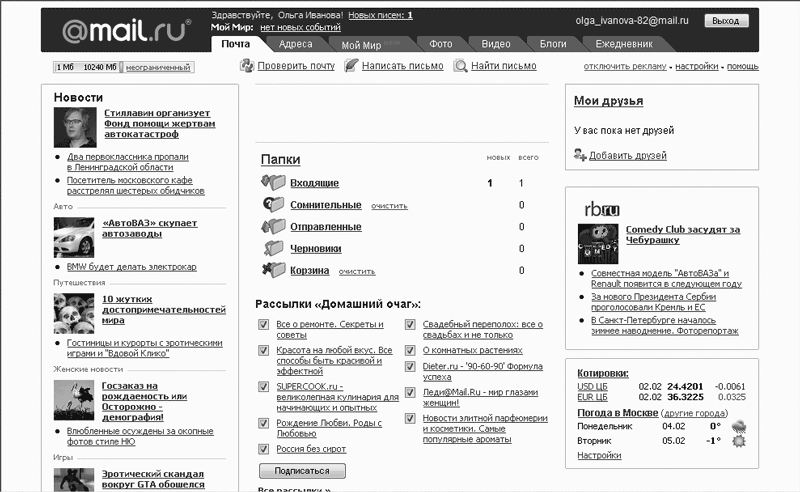Switch to the Адреса tab
Screen dimensions: 800x492
coord(295,44)
